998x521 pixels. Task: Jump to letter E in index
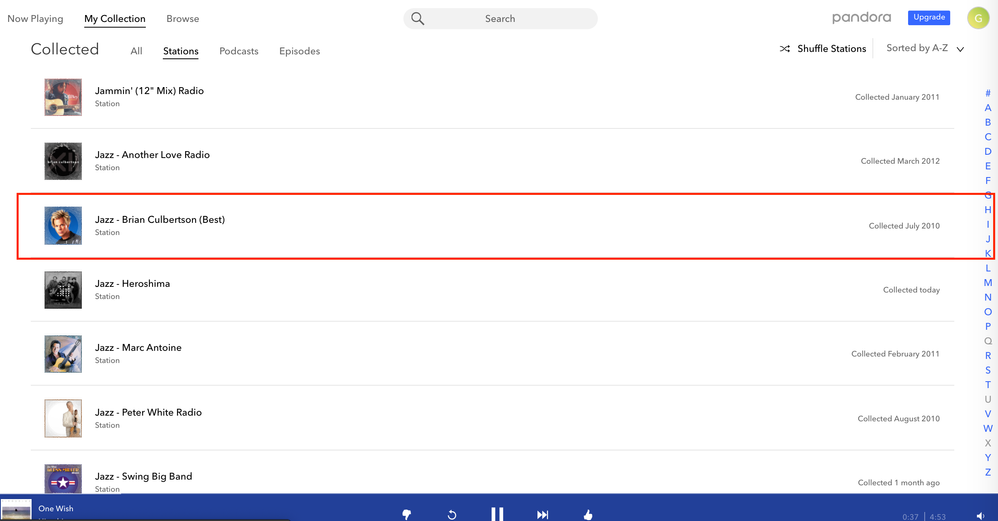click(x=988, y=166)
